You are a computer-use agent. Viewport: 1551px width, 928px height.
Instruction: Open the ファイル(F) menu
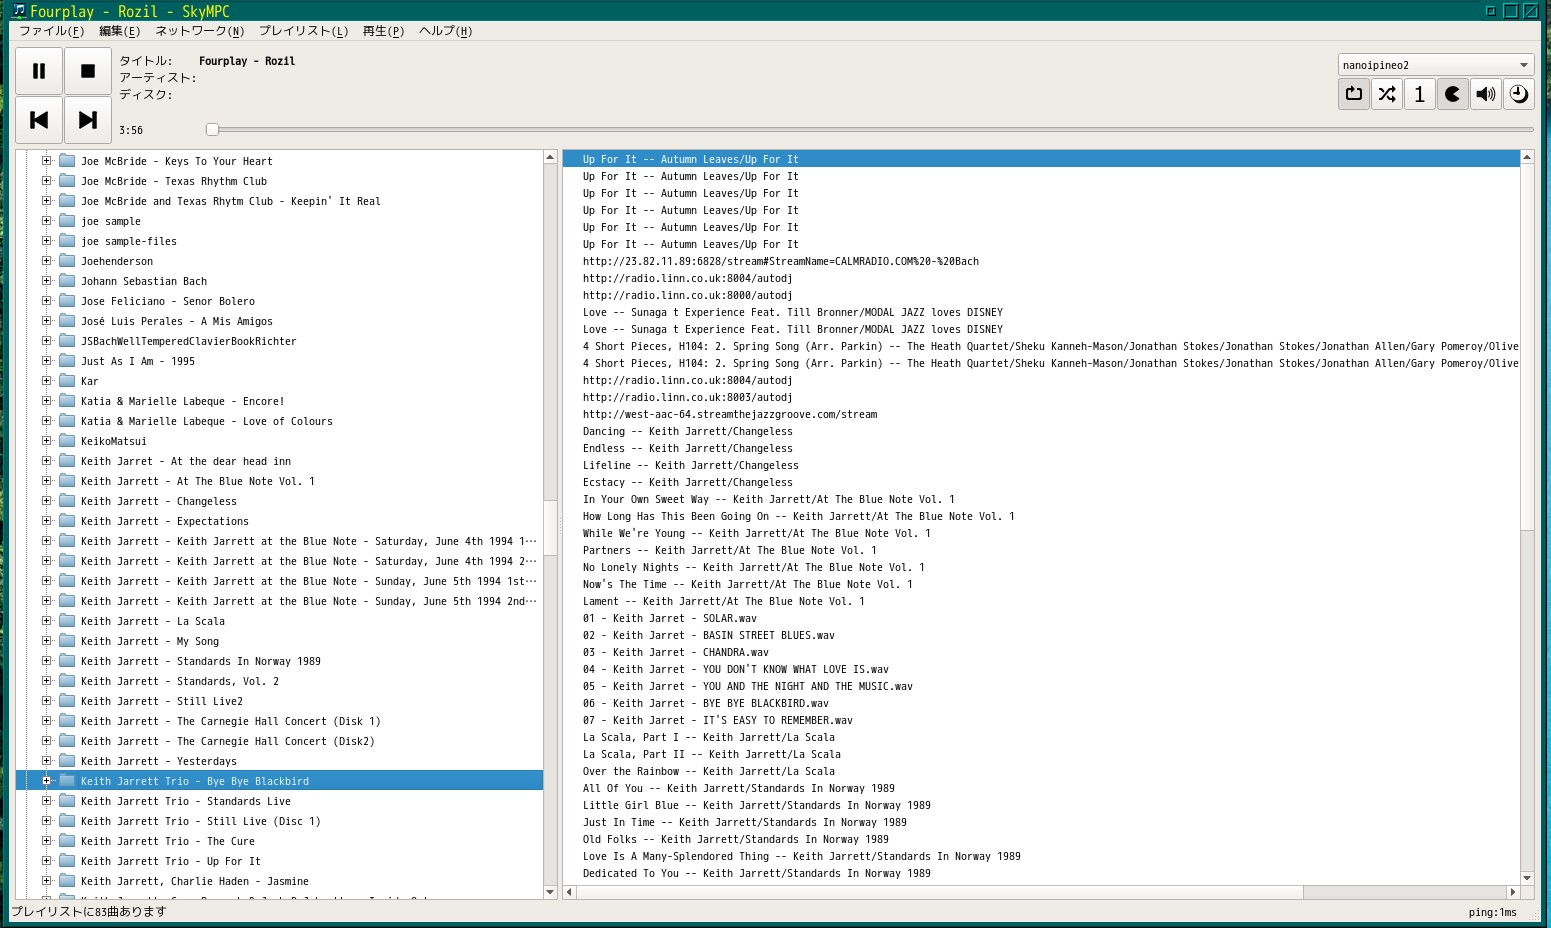[51, 31]
